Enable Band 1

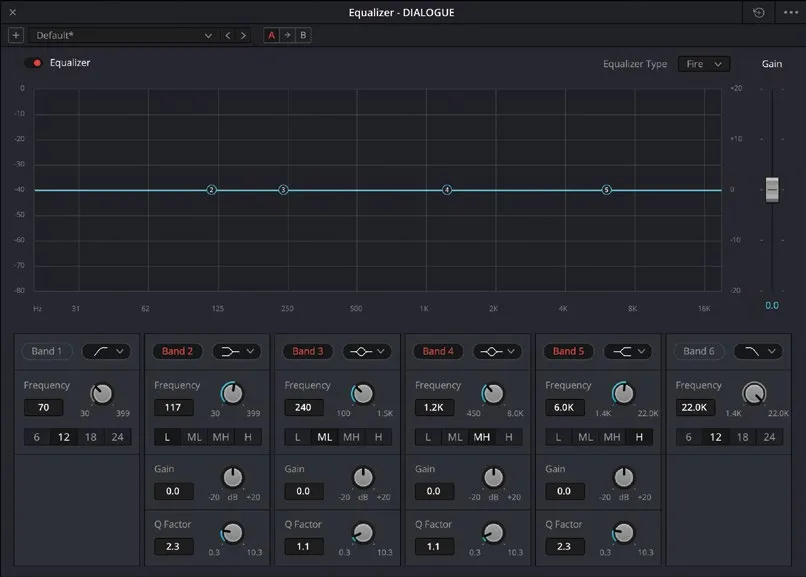47,351
